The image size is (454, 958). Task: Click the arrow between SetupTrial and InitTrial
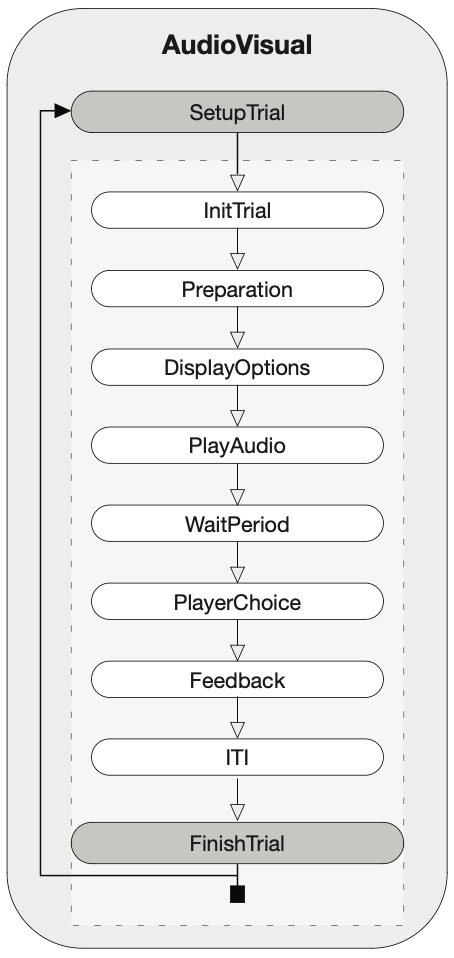click(237, 162)
